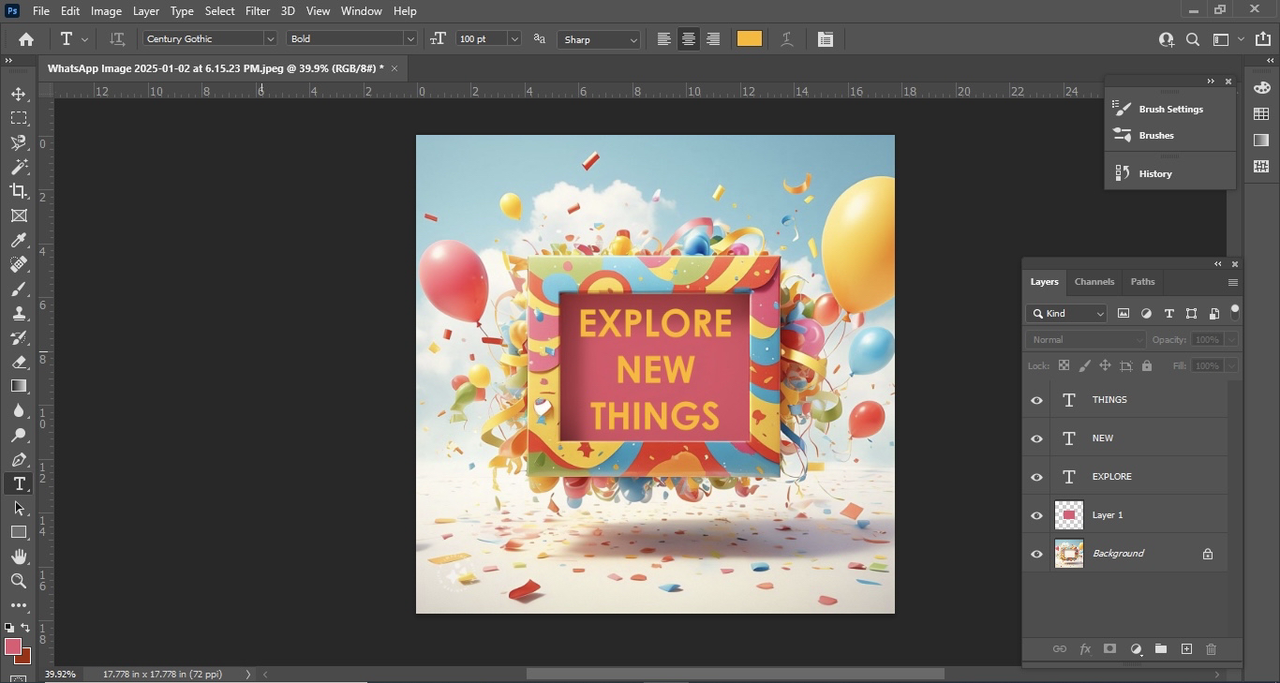1280x683 pixels.
Task: Open the 100 pt font size dropdown
Action: 514,39
